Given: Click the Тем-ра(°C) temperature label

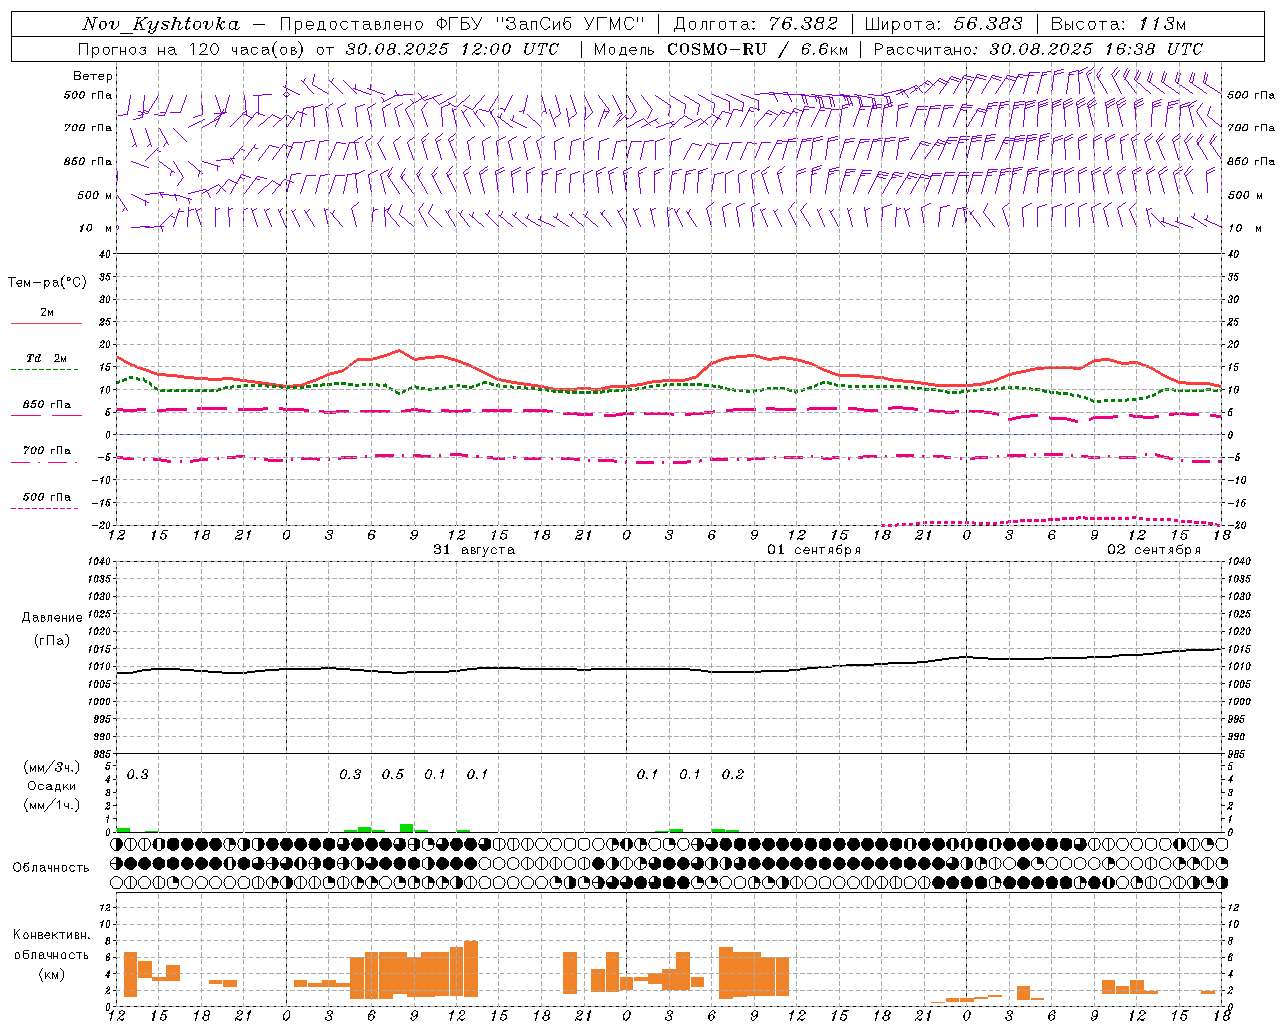Looking at the screenshot, I should [47, 283].
